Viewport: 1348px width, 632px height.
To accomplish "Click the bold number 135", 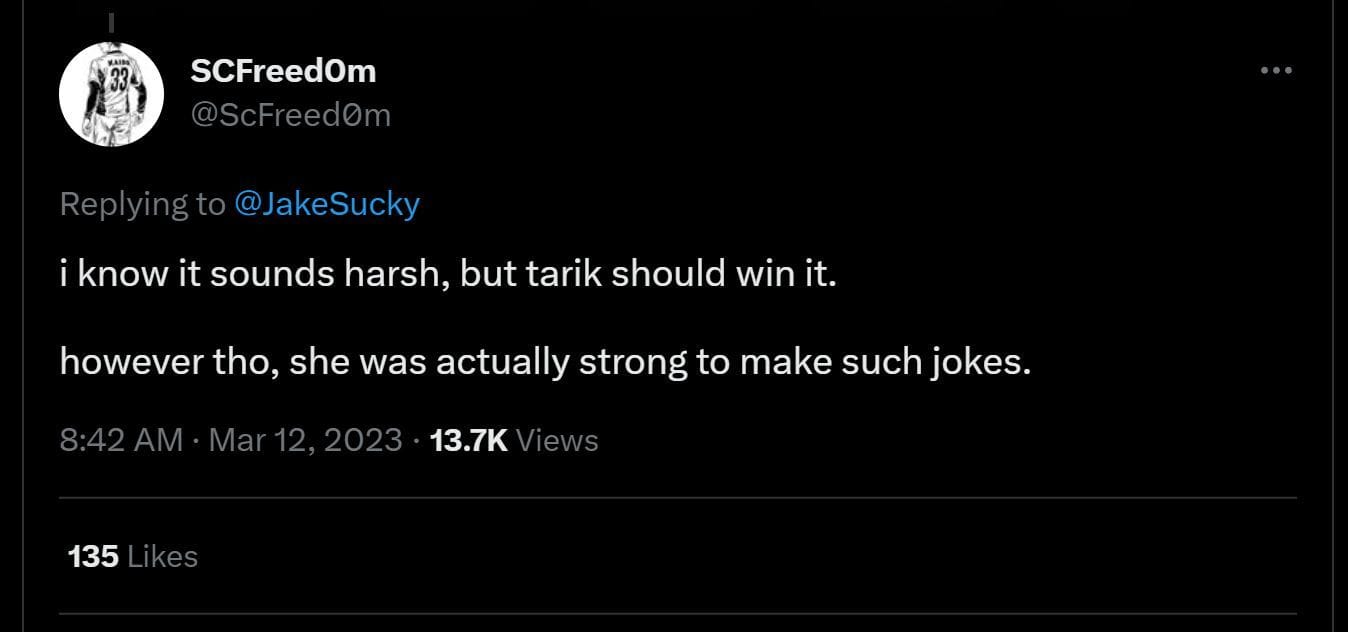I will (94, 556).
